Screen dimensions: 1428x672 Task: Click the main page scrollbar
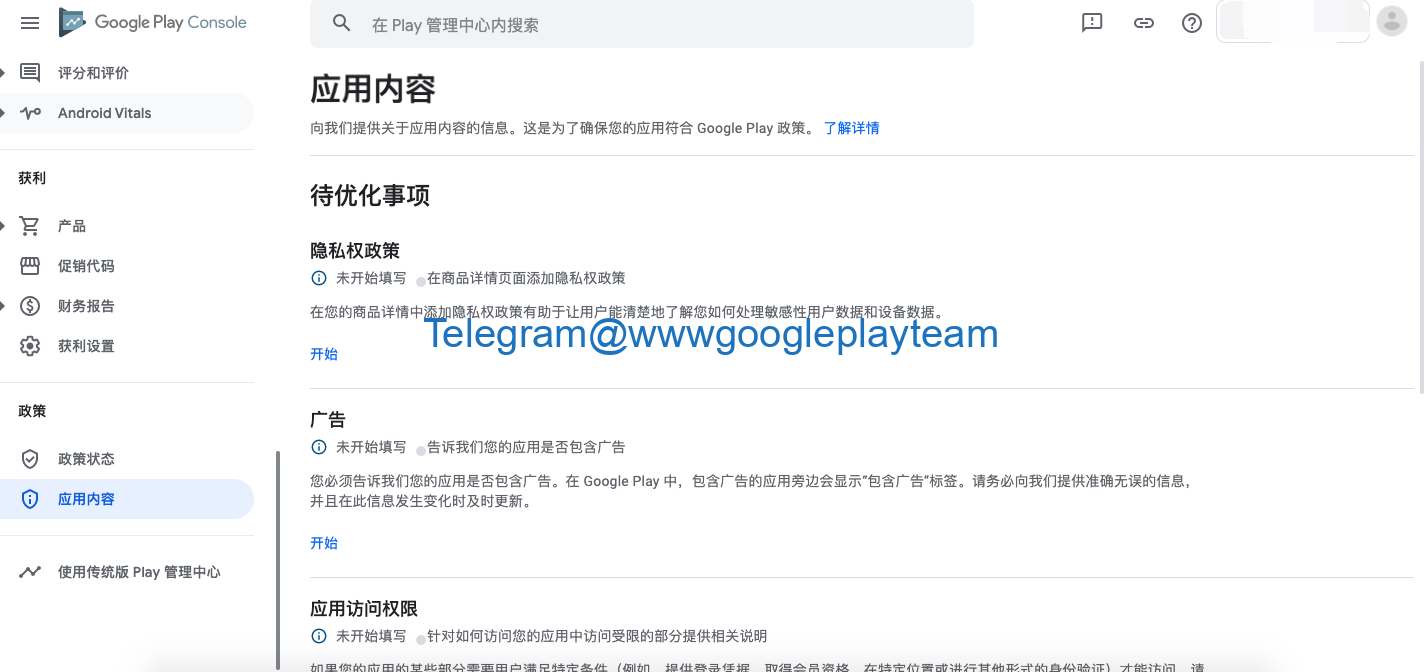click(1421, 227)
